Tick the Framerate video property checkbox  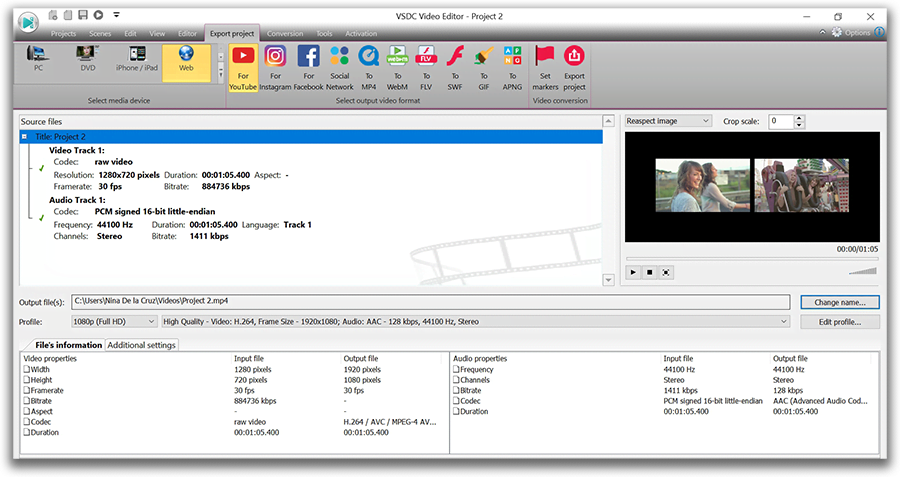[26, 390]
